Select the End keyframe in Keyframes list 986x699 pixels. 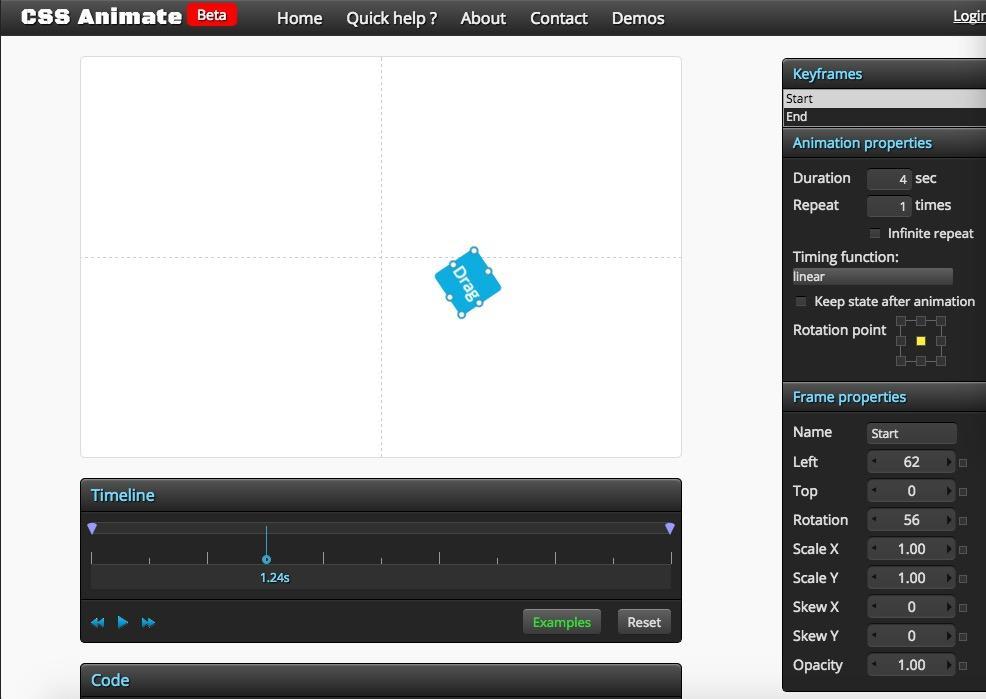click(x=884, y=117)
